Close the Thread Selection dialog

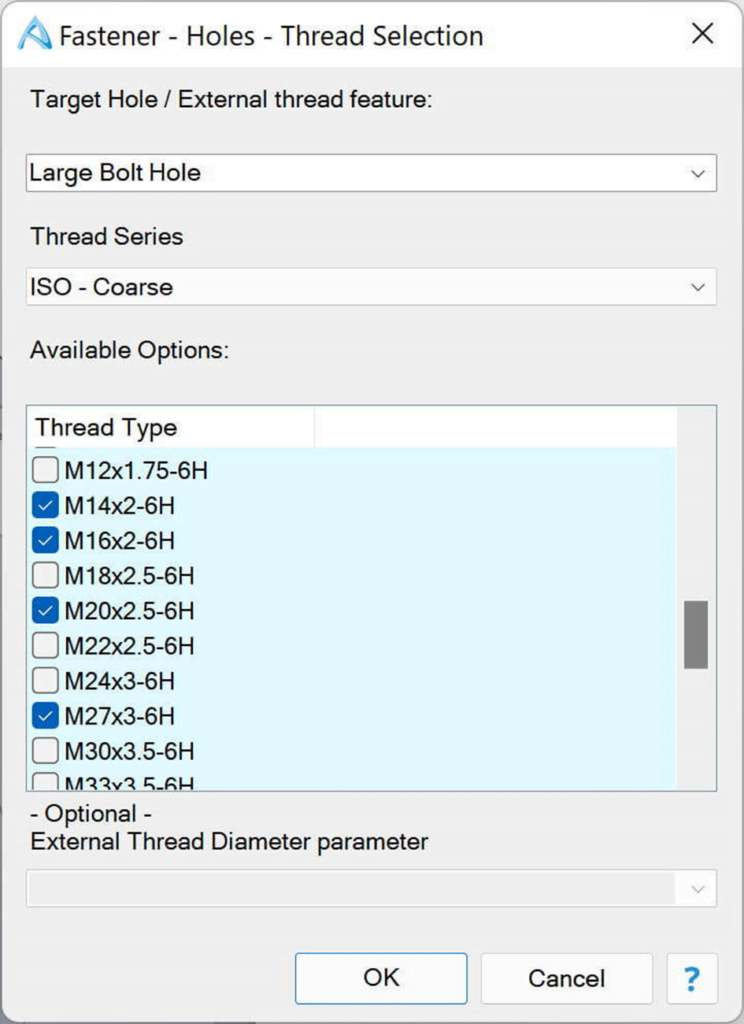click(703, 34)
